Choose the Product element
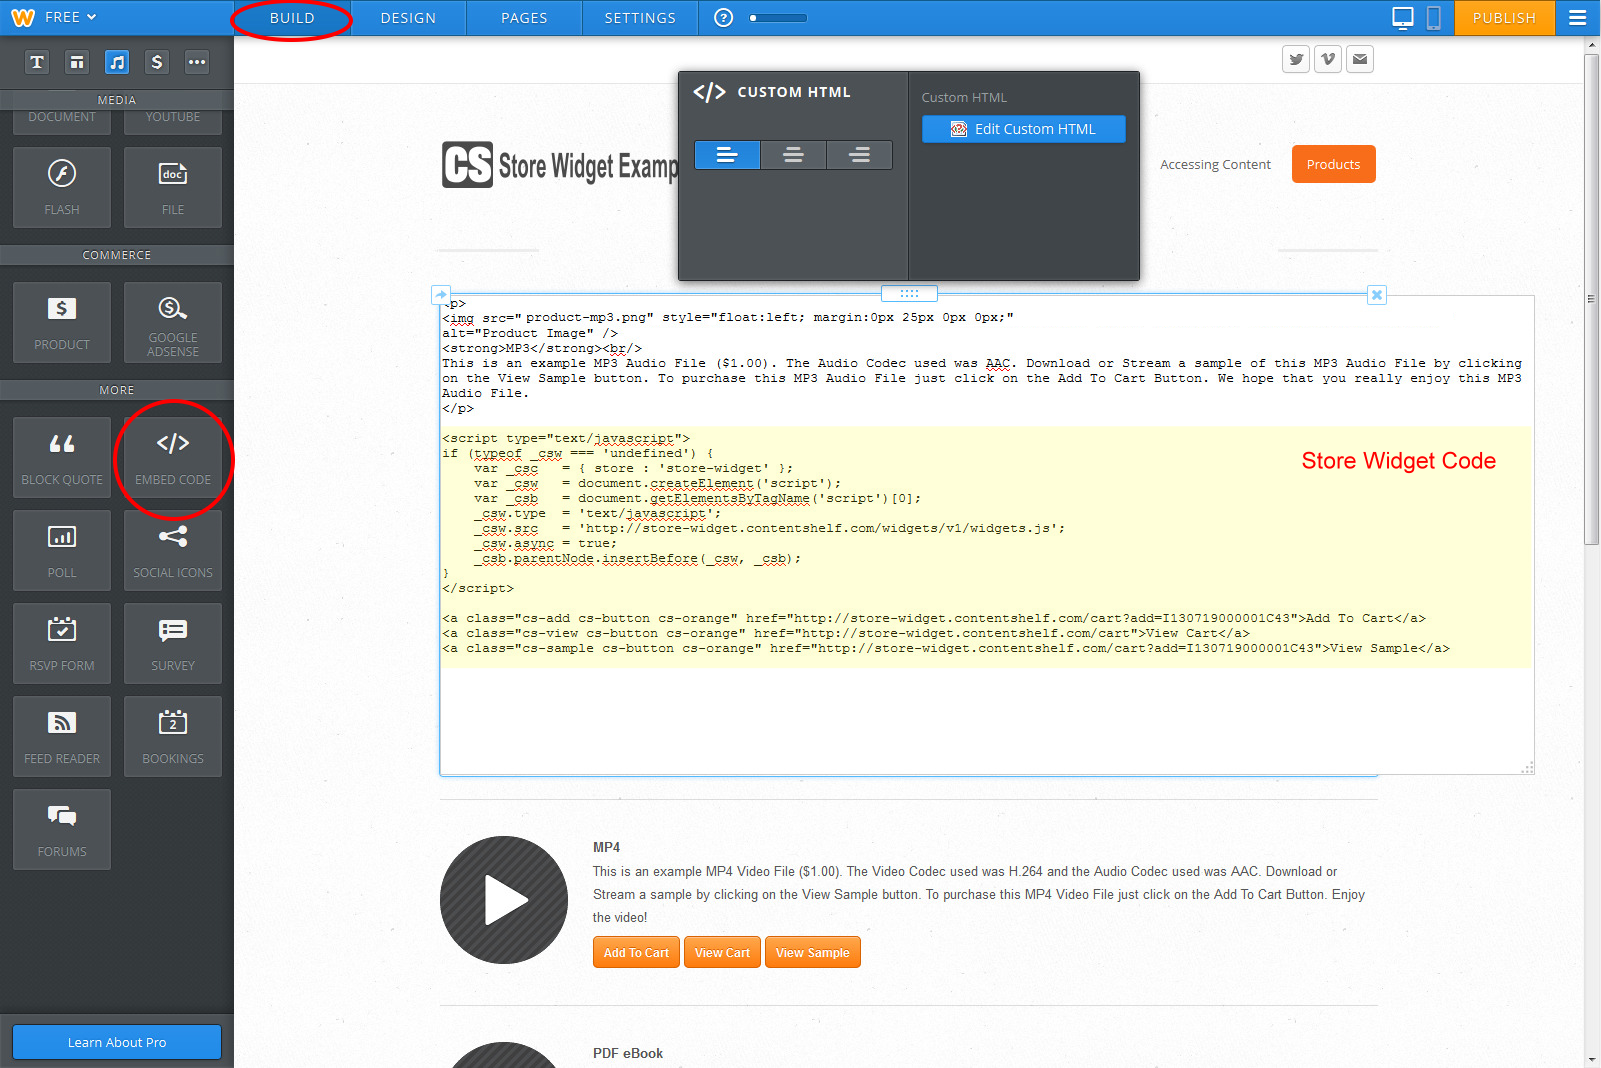 (x=62, y=322)
